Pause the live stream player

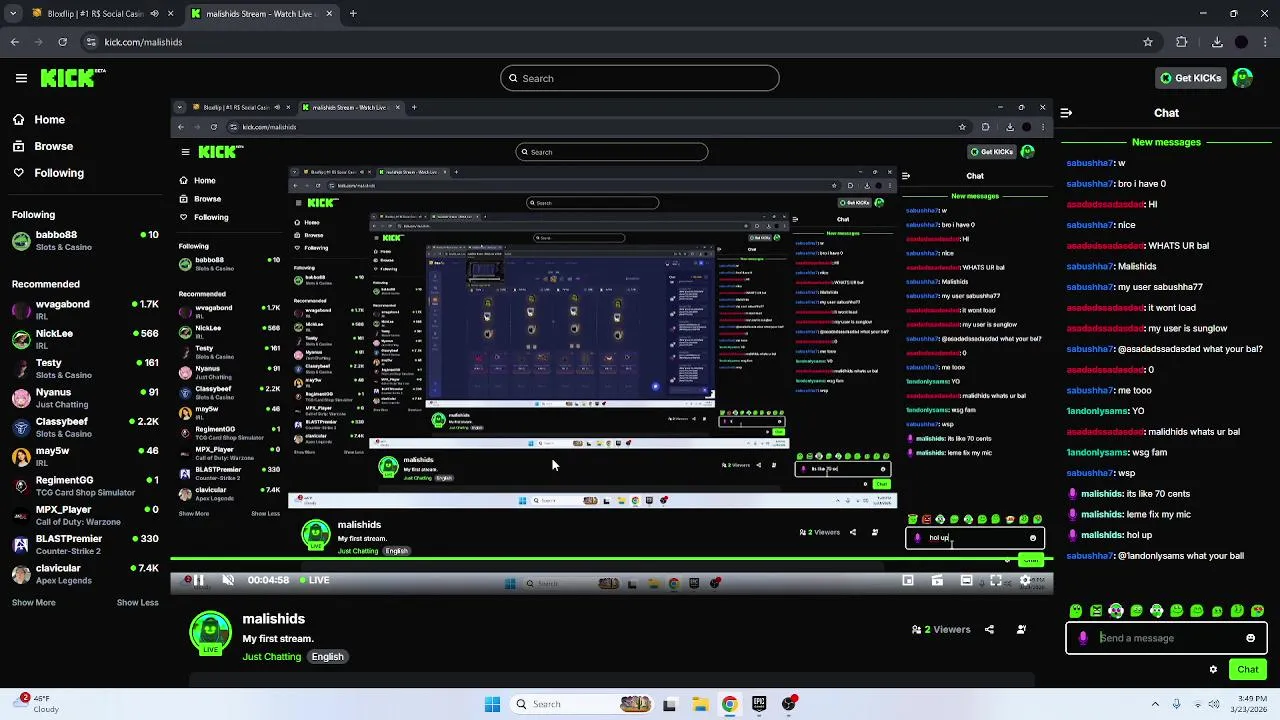[x=198, y=580]
